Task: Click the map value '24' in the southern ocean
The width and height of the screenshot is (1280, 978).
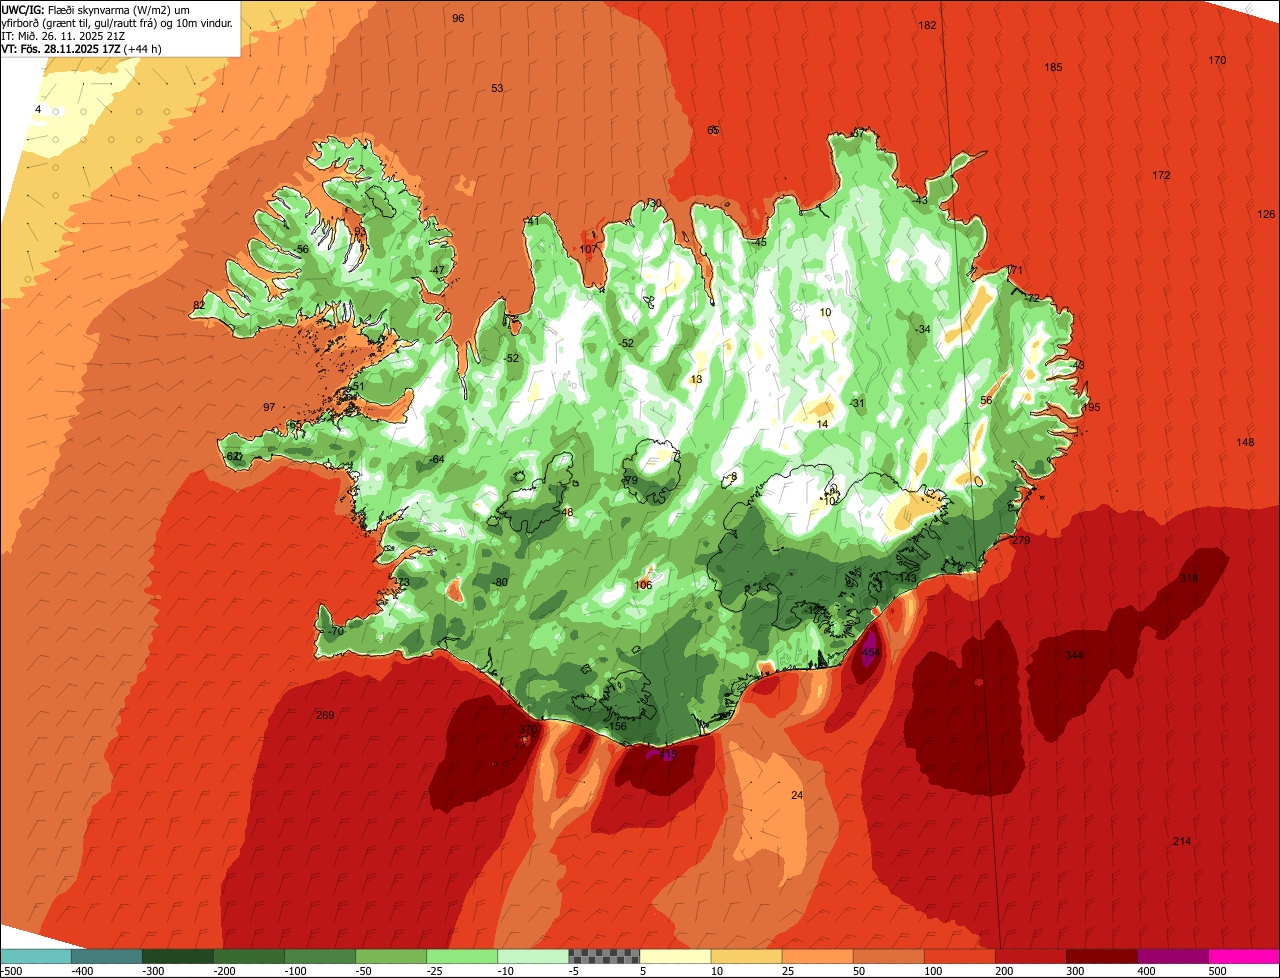Action: [x=797, y=795]
